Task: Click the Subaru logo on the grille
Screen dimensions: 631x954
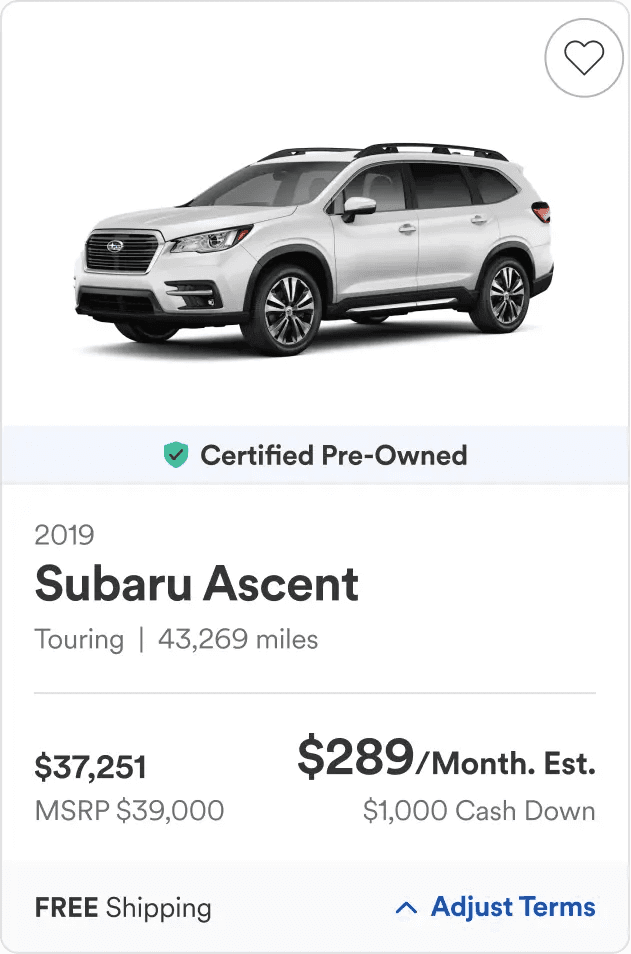Action: 114,246
